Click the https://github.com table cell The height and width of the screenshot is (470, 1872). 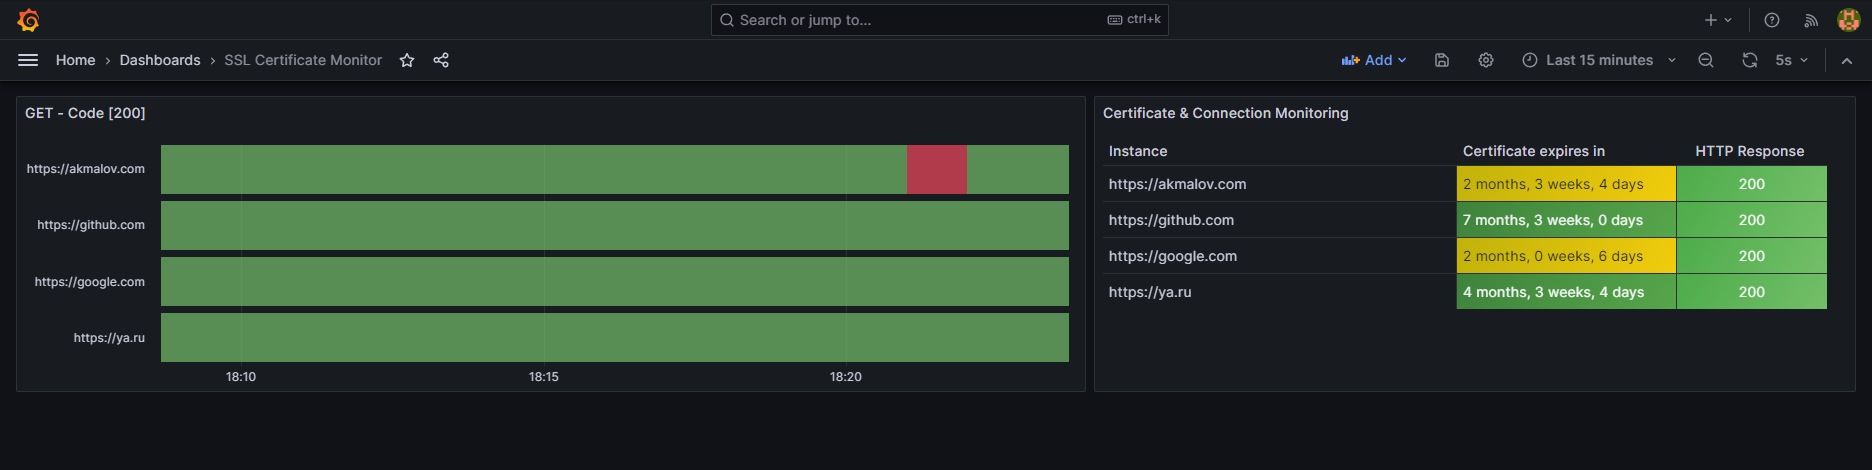1280,220
